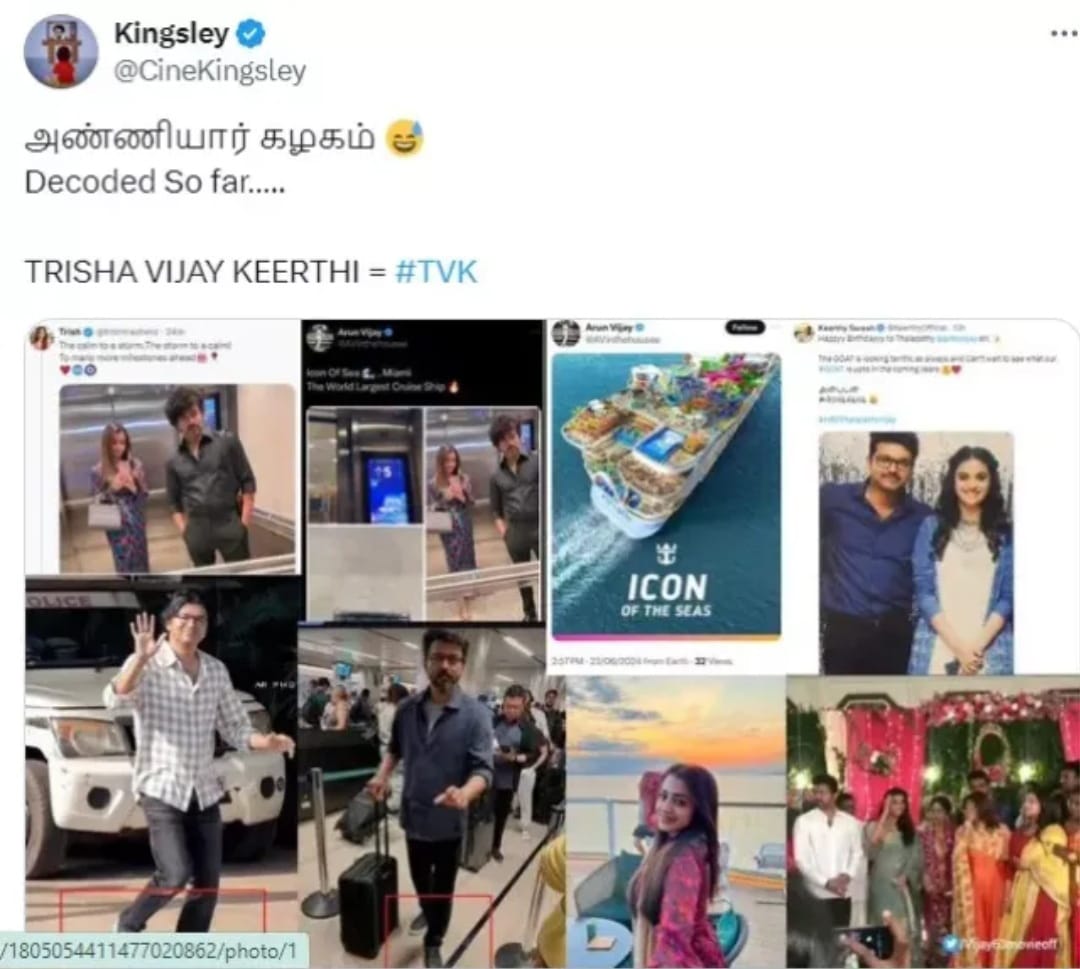
Task: Open the wedding stage group photo
Action: (x=933, y=822)
